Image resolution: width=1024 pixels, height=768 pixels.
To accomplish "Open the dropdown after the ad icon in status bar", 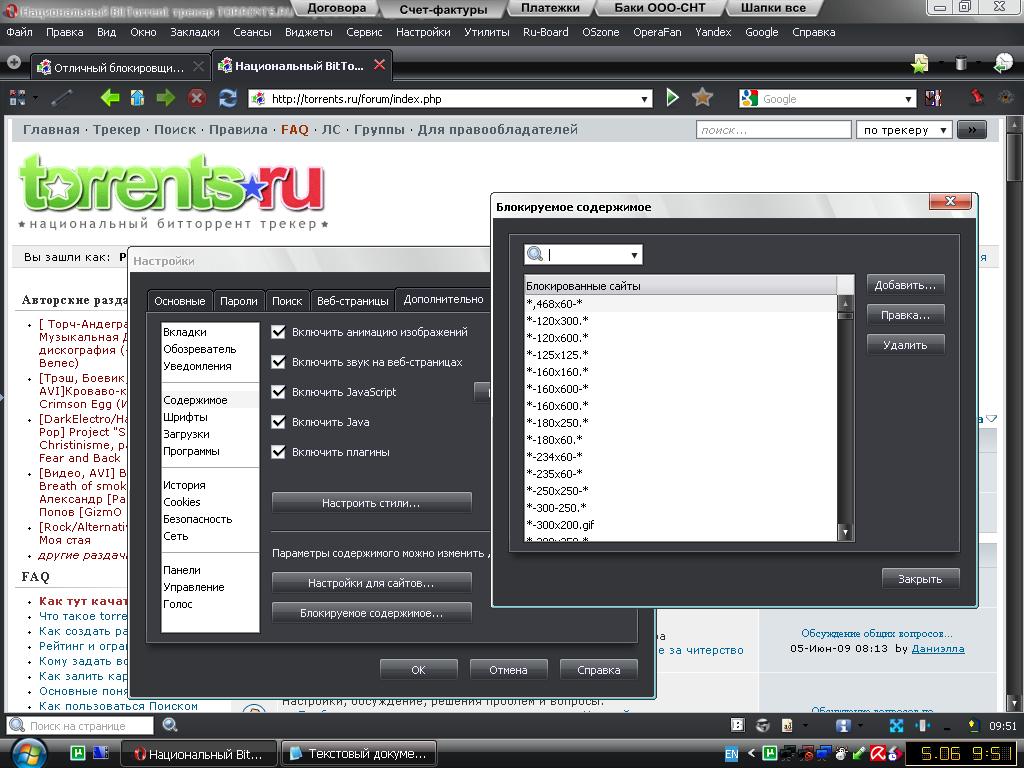I will pyautogui.click(x=805, y=726).
